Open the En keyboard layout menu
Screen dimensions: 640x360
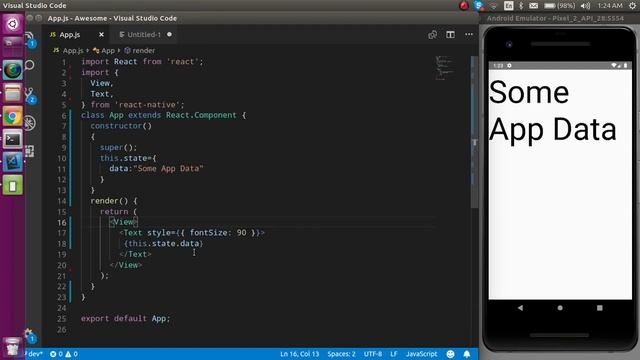pos(509,5)
